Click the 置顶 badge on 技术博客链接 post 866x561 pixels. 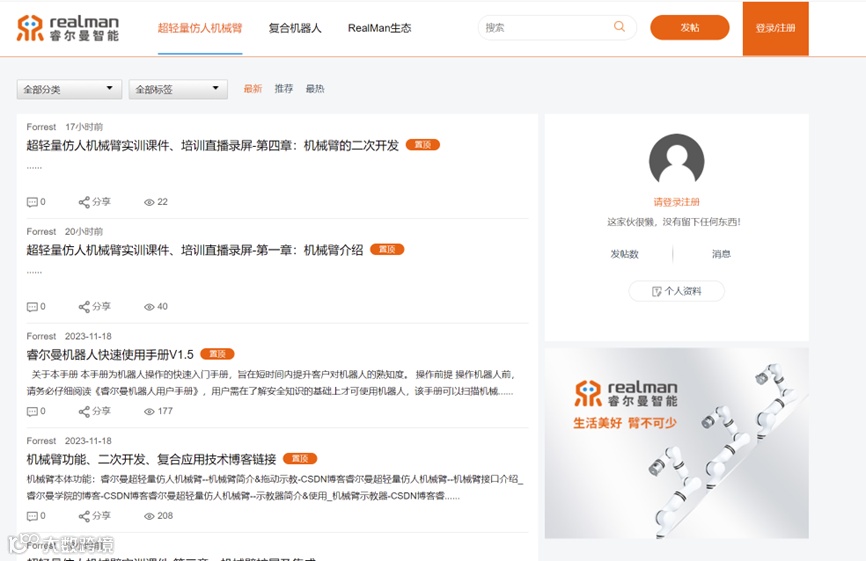[x=300, y=458]
